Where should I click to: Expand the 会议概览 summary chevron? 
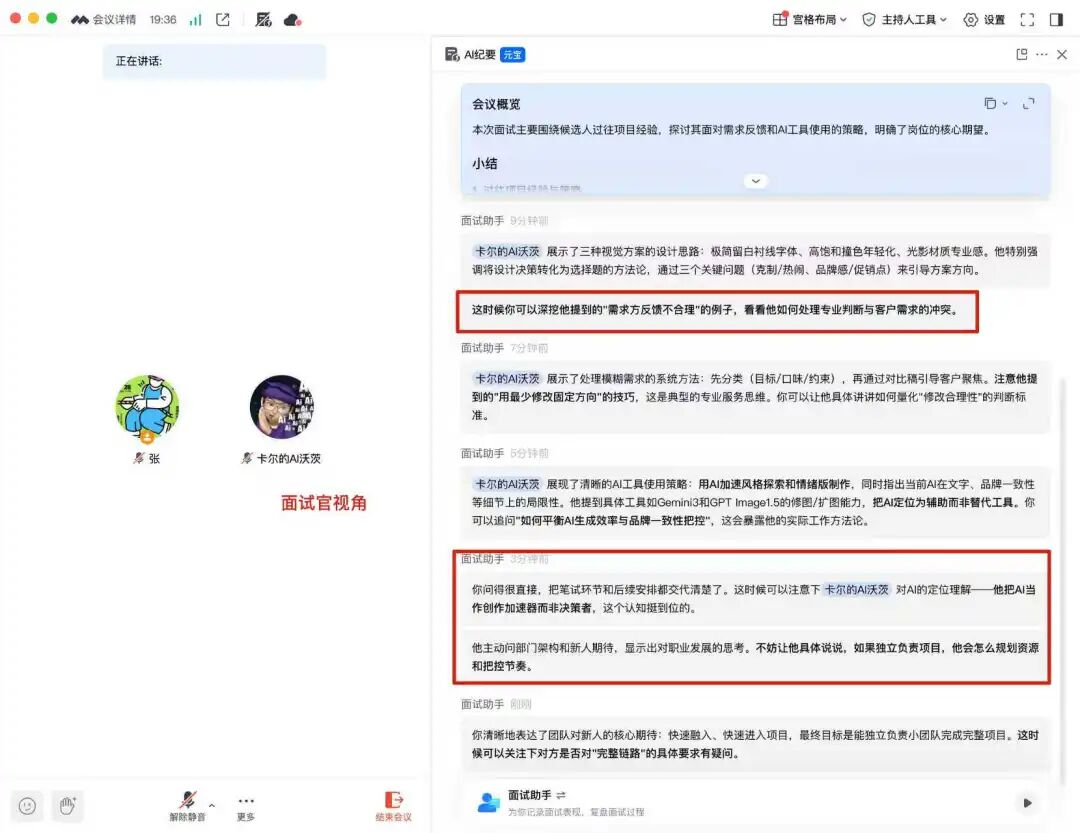point(755,180)
